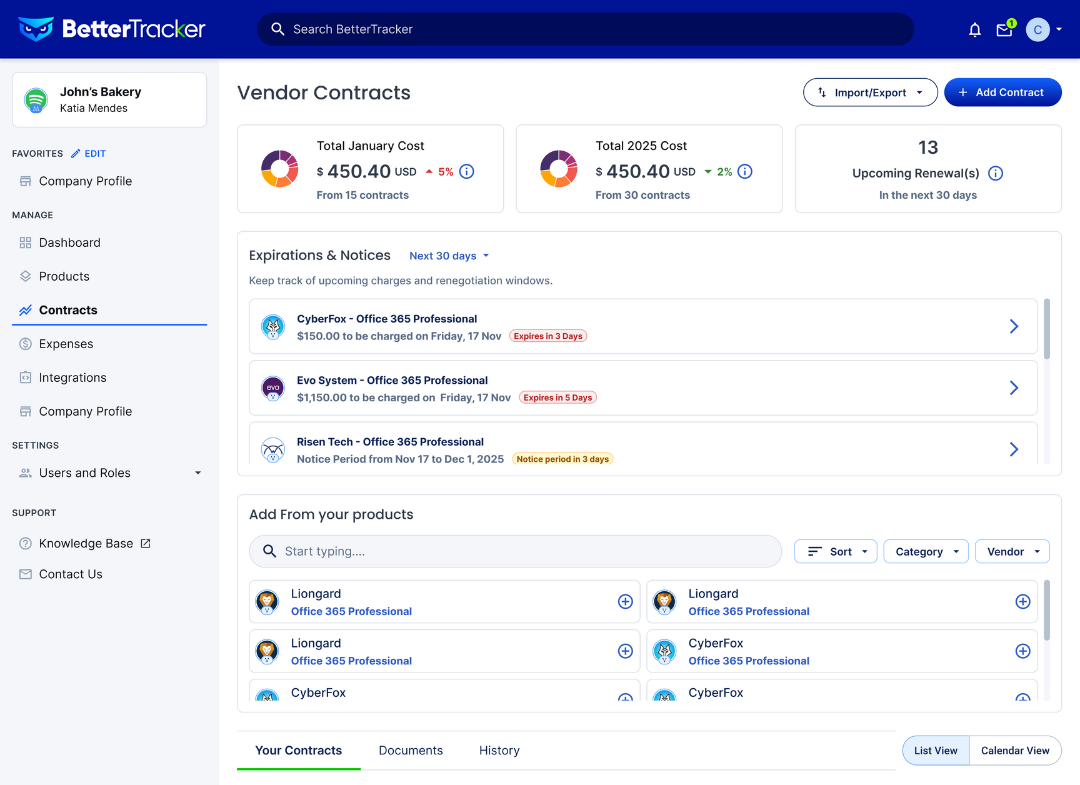Switch to List View
Image resolution: width=1080 pixels, height=785 pixels.
point(935,751)
